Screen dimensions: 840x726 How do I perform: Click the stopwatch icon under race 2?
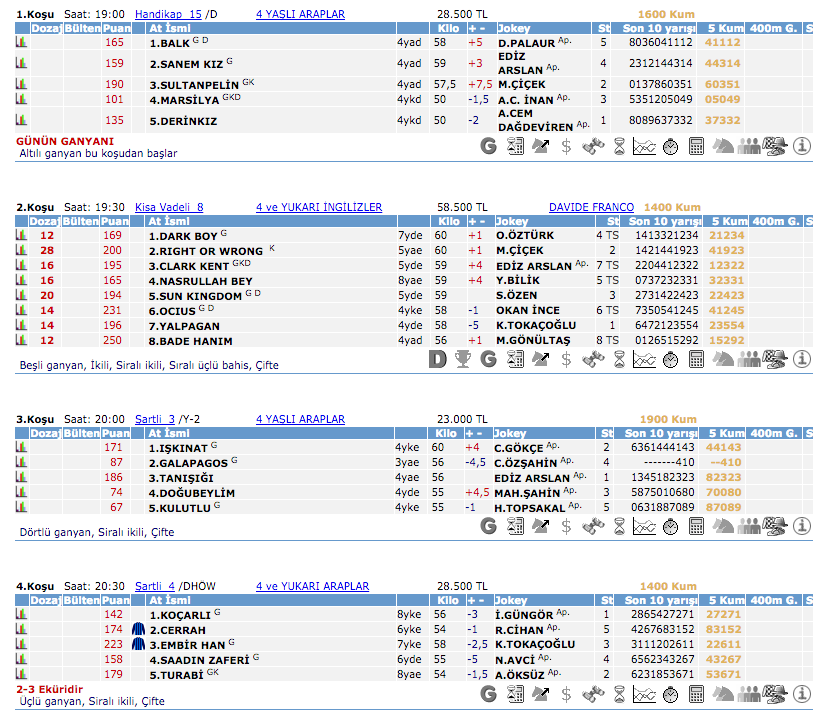point(671,359)
